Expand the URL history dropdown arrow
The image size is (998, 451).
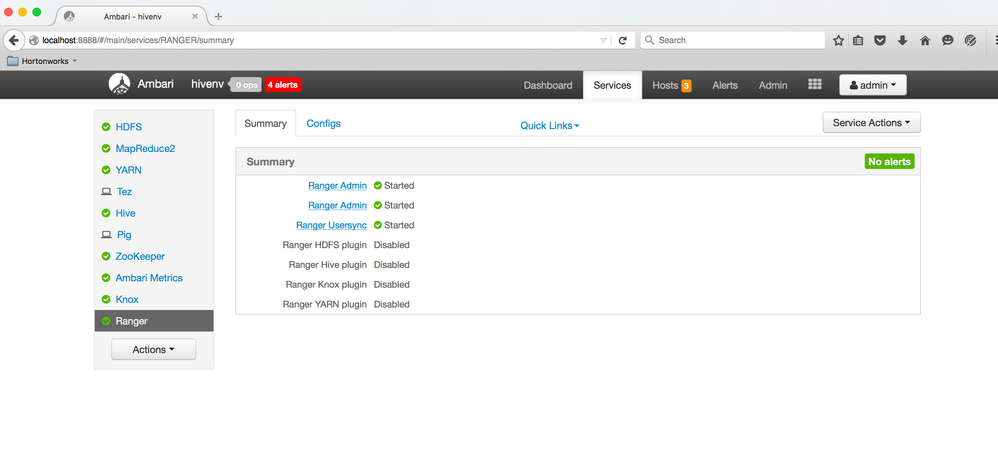point(603,40)
